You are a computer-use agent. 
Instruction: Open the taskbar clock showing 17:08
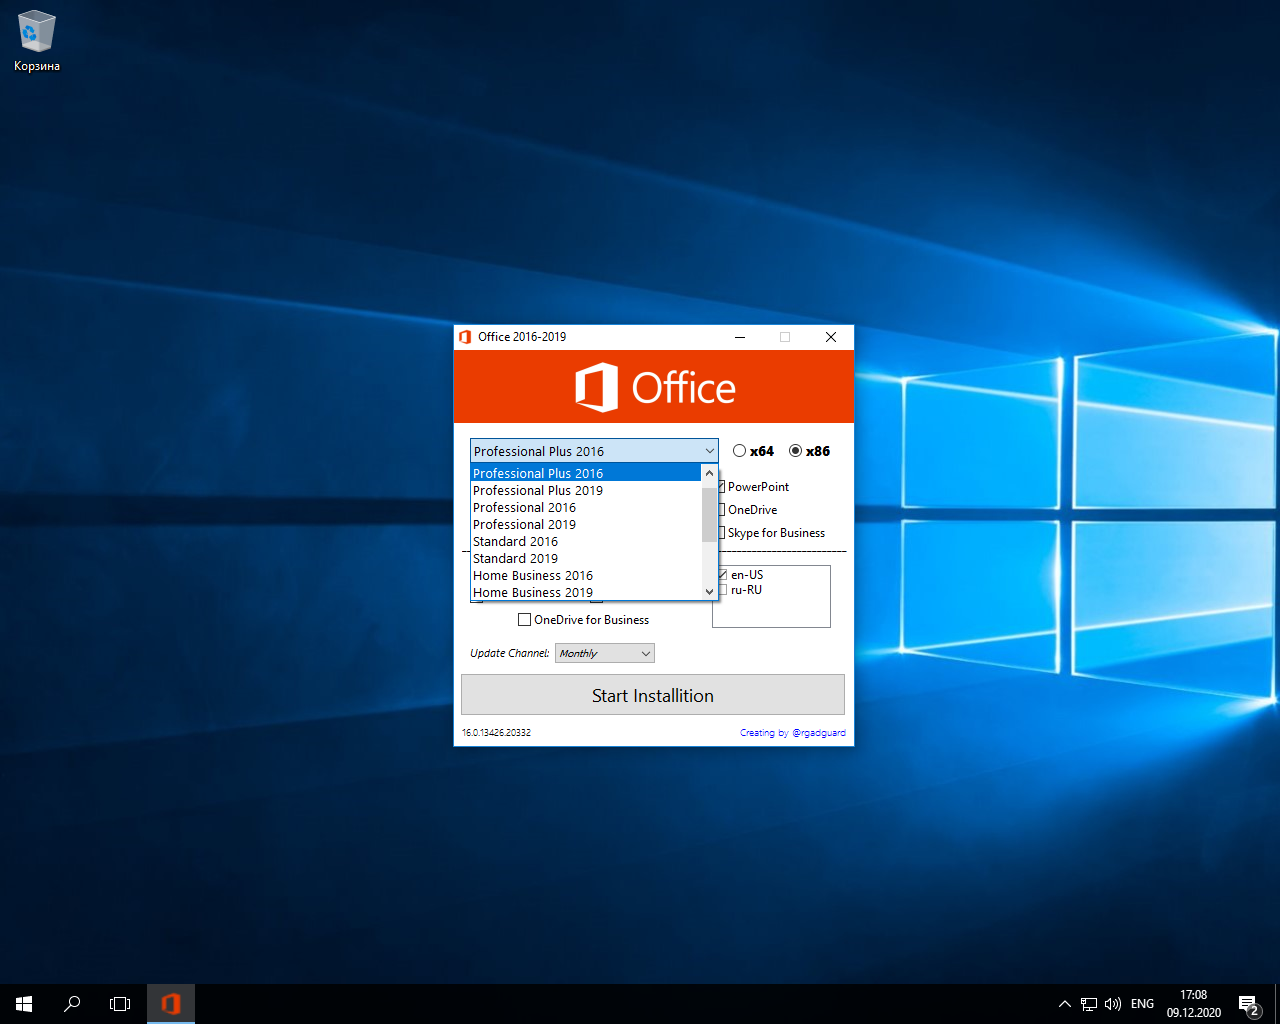click(x=1193, y=1004)
